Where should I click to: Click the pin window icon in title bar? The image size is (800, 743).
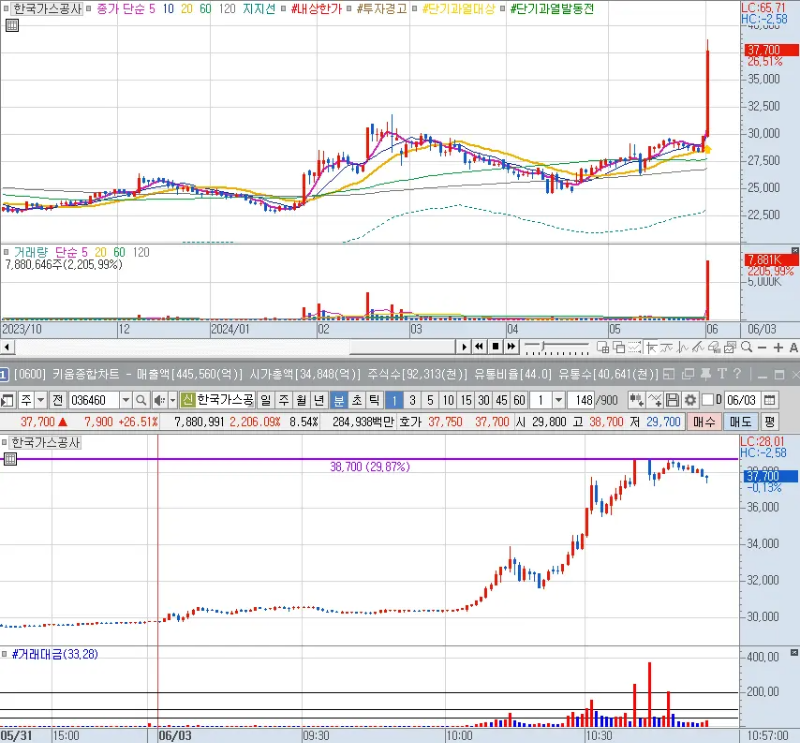pyautogui.click(x=706, y=374)
